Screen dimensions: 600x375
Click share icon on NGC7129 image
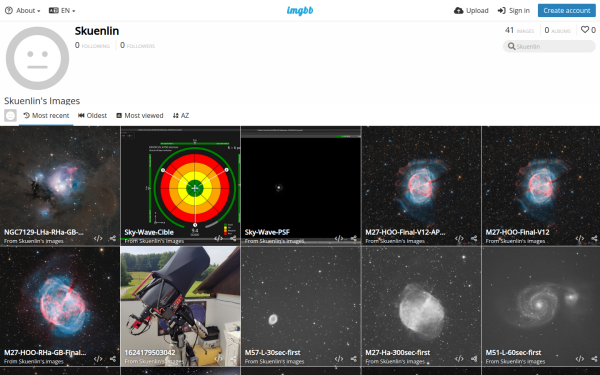[112, 238]
